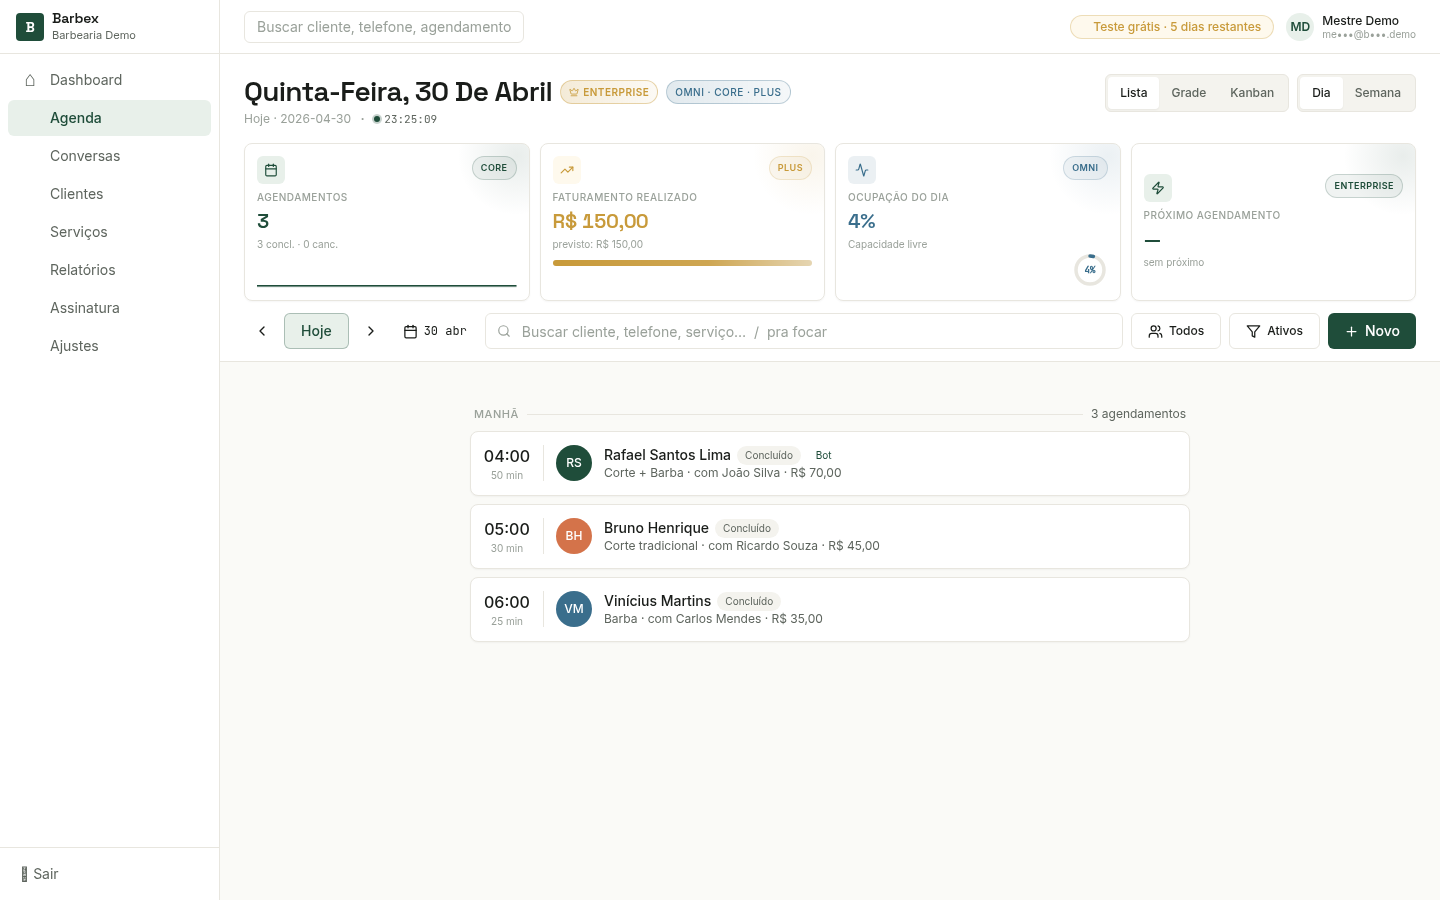1440x900 pixels.
Task: Open the 04:00 Rafael Santos Lima appointment
Action: click(830, 463)
